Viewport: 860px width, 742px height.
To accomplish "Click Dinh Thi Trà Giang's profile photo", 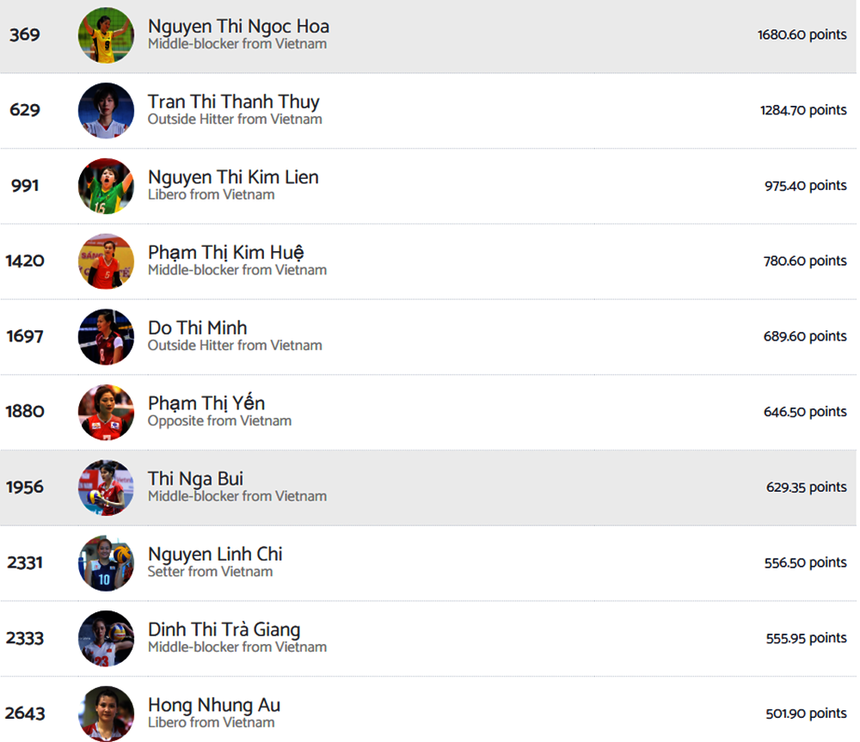I will tap(106, 638).
